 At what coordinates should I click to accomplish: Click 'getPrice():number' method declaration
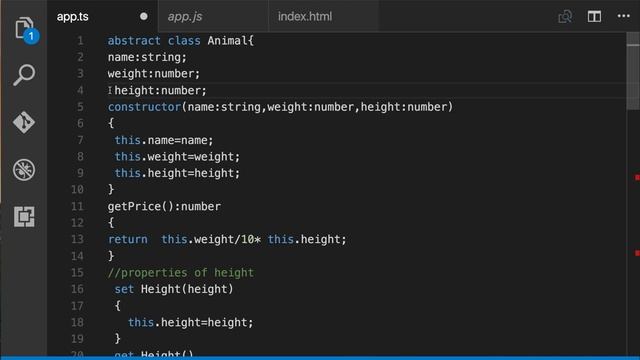tap(164, 207)
